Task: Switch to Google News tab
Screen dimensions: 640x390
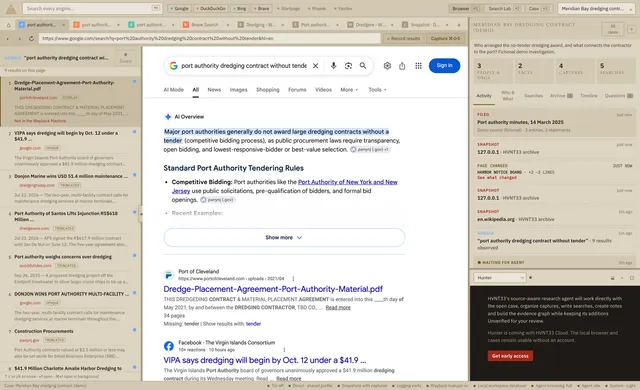Action: click(x=214, y=90)
